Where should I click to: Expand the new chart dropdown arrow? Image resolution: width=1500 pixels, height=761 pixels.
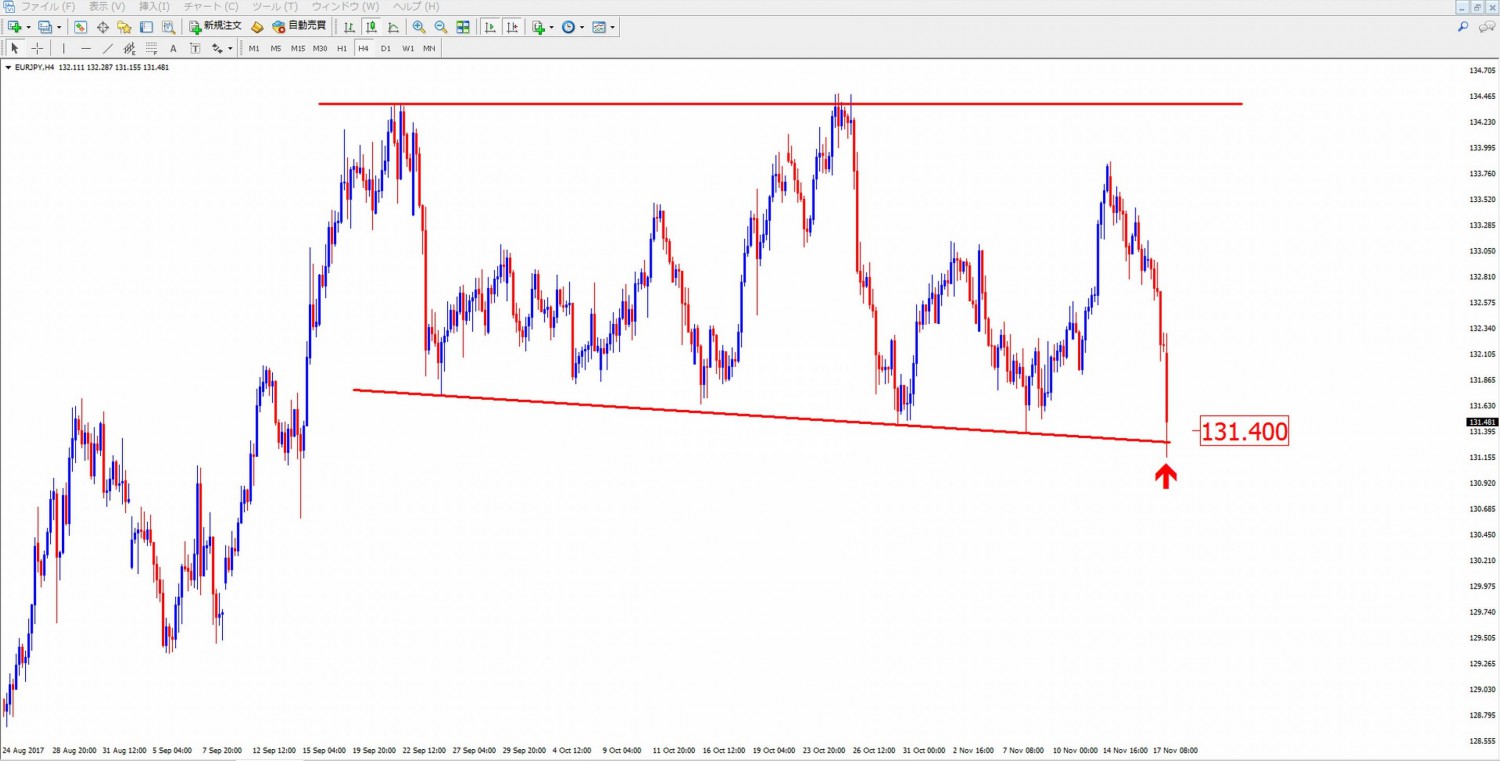point(28,27)
